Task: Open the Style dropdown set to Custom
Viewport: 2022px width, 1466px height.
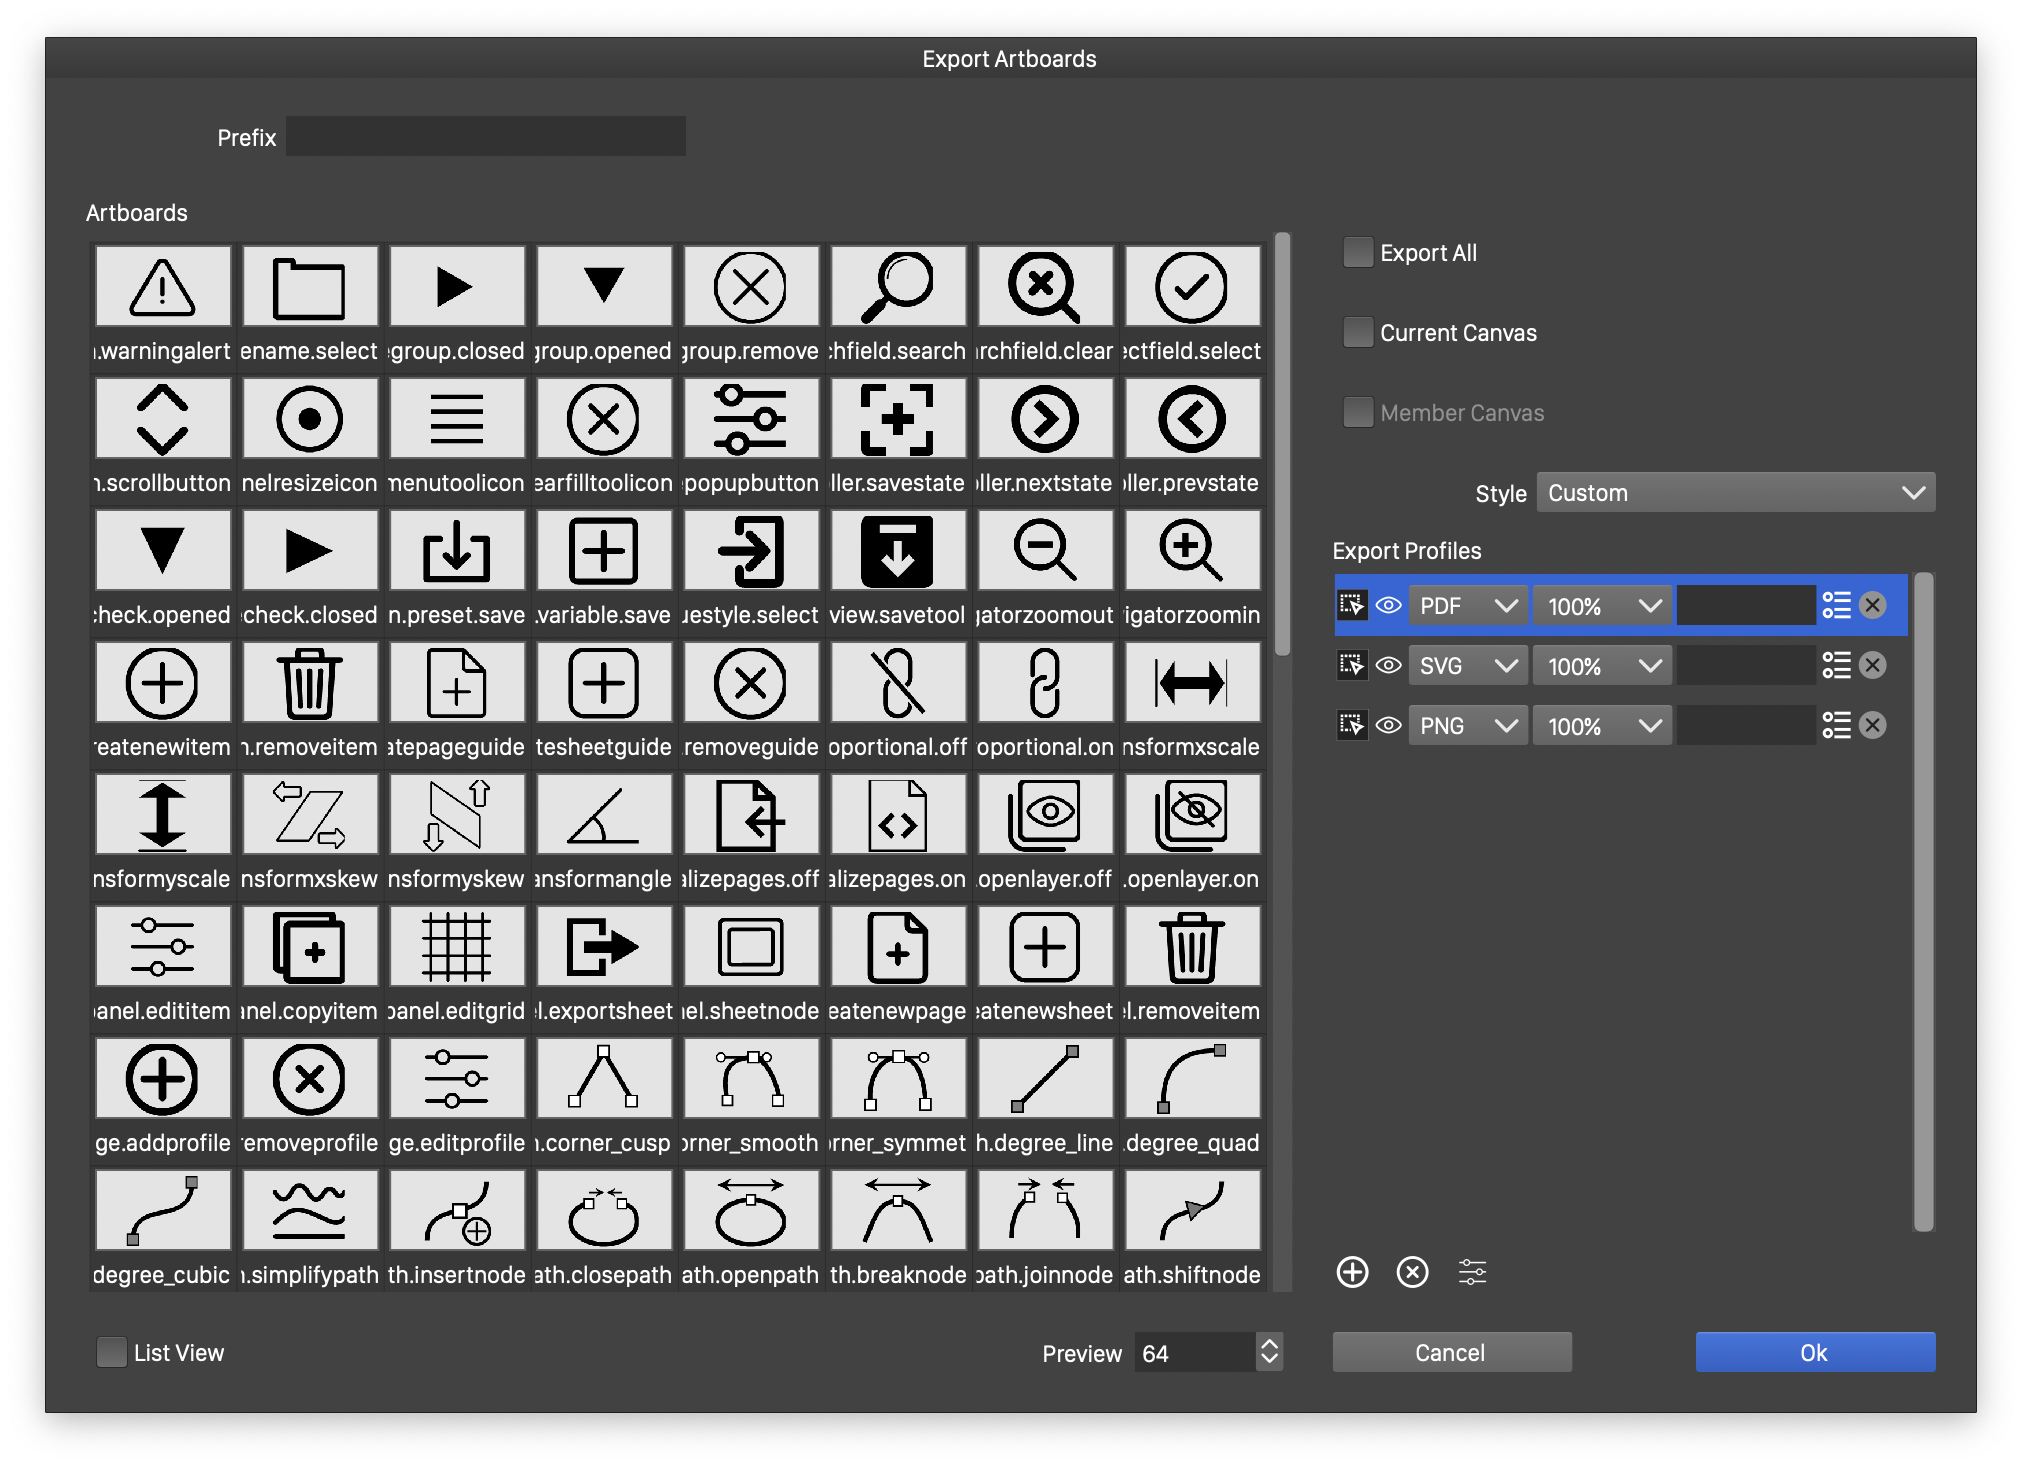Action: tap(1735, 493)
